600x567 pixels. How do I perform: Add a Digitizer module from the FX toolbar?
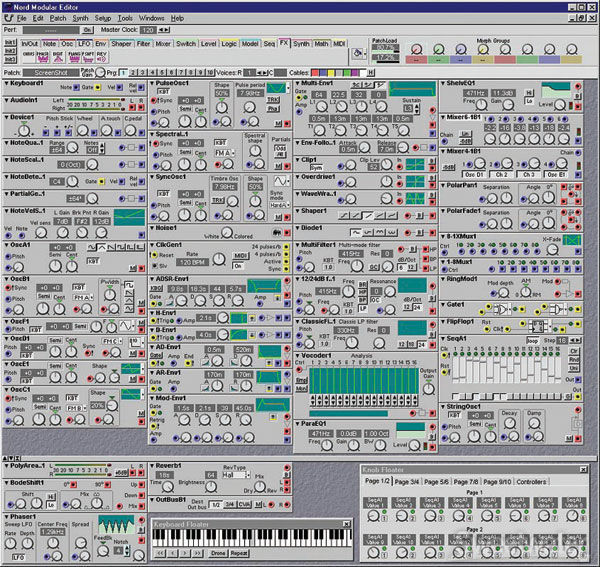(58, 57)
